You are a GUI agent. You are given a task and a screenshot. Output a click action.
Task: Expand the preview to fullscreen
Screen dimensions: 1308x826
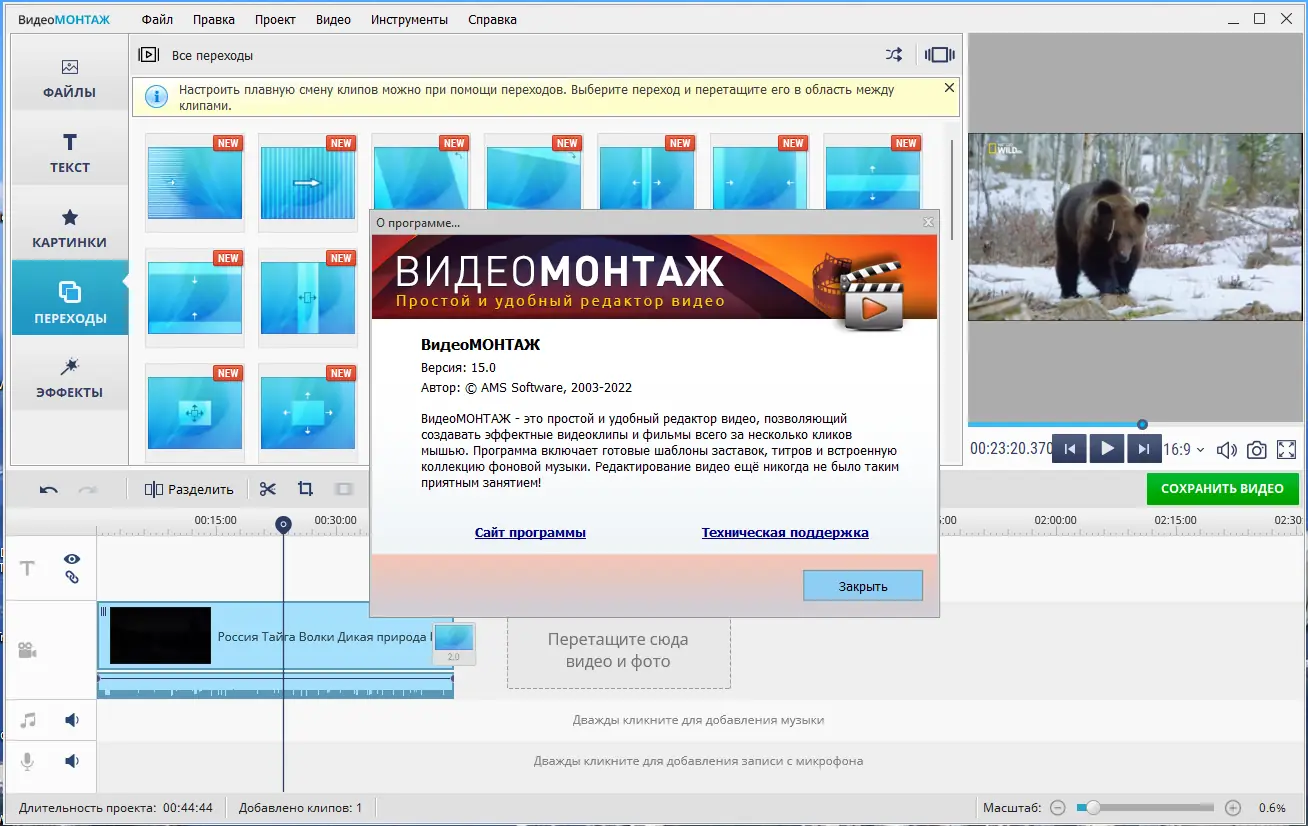tap(1287, 450)
